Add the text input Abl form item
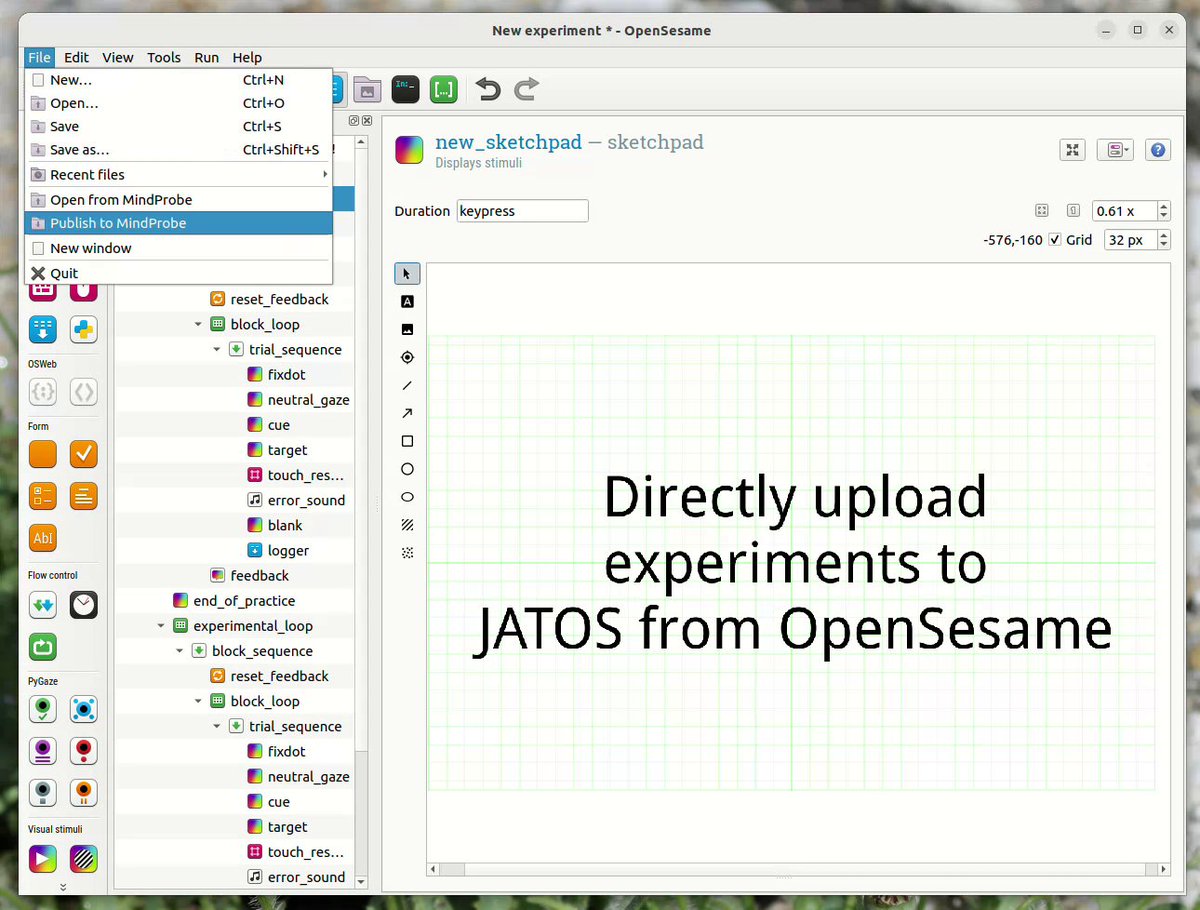The height and width of the screenshot is (910, 1200). tap(42, 538)
